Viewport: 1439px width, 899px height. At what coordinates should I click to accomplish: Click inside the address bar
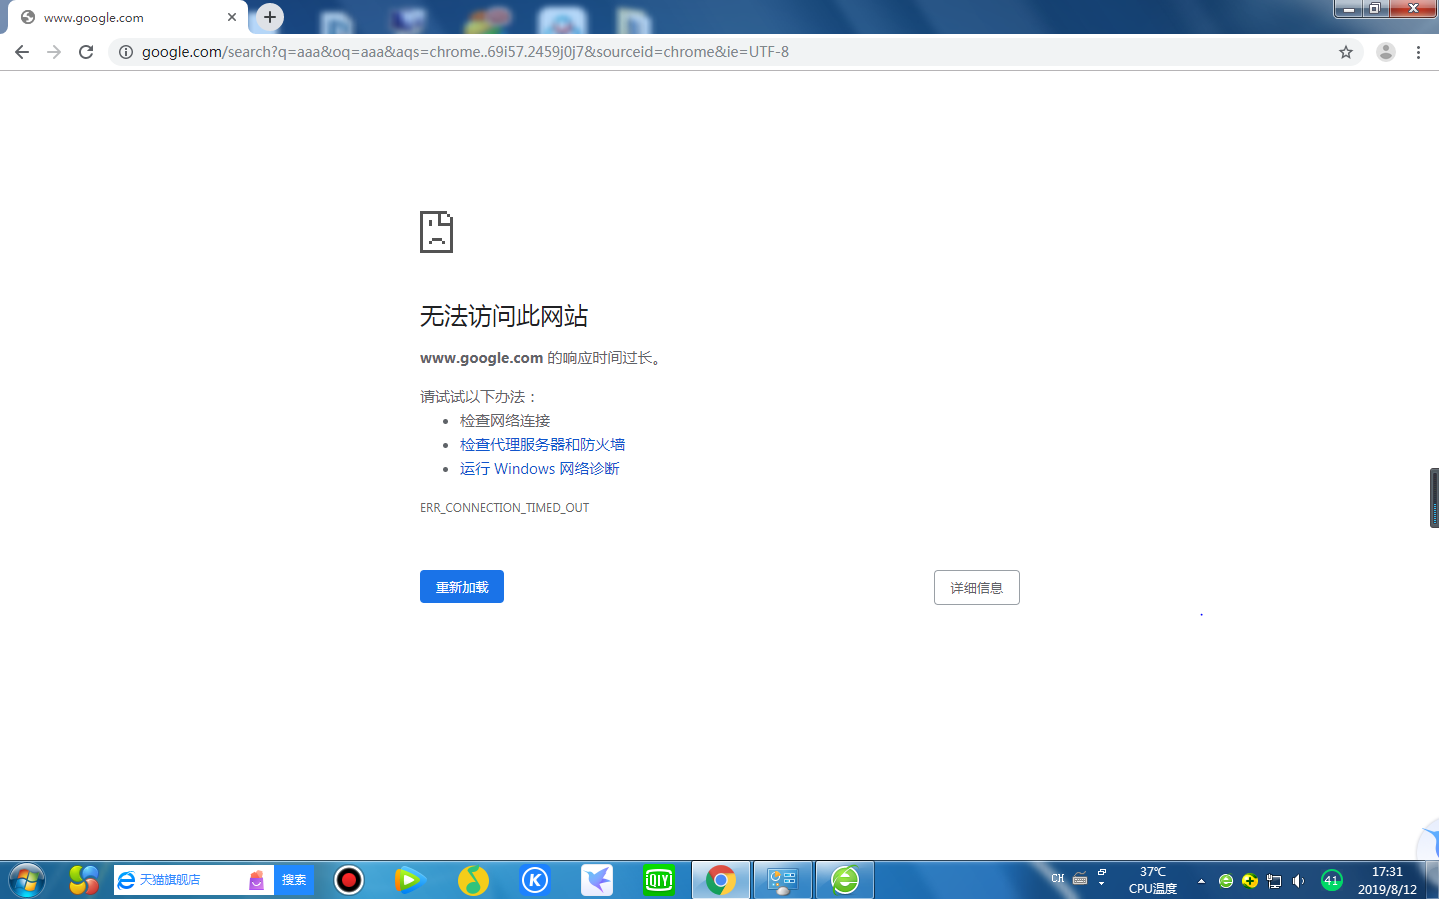[500, 52]
